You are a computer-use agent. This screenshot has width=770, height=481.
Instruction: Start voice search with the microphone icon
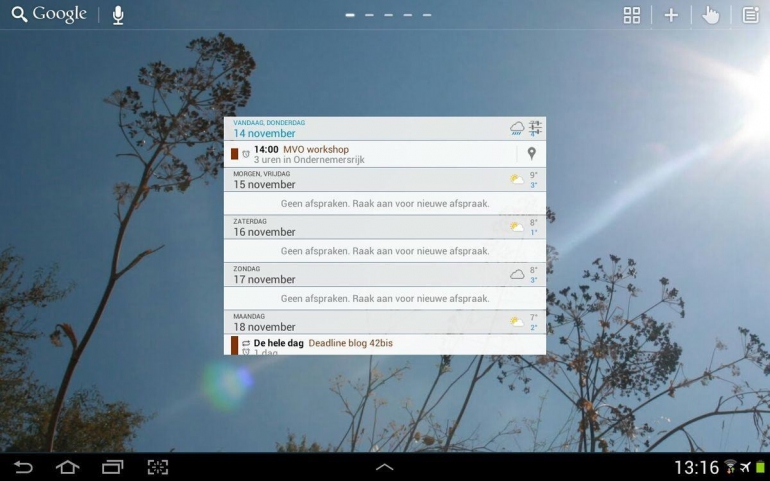coord(118,15)
